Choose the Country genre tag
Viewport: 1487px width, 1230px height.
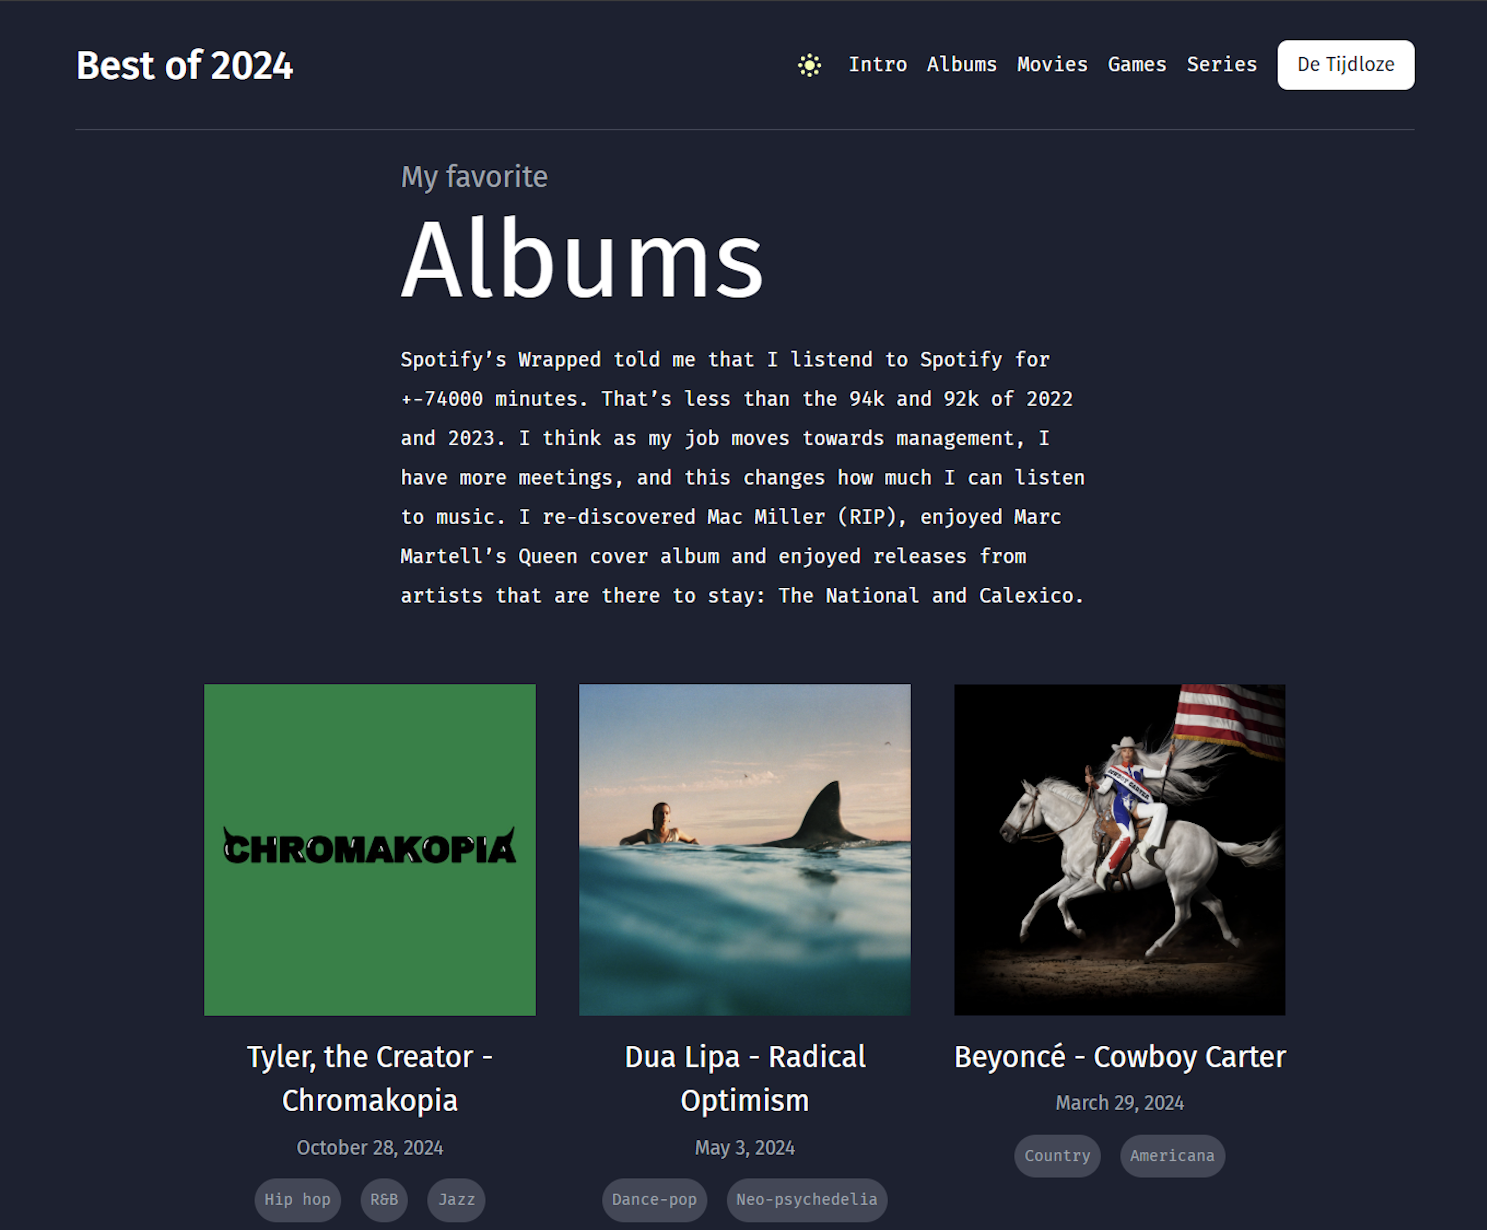tap(1057, 1155)
